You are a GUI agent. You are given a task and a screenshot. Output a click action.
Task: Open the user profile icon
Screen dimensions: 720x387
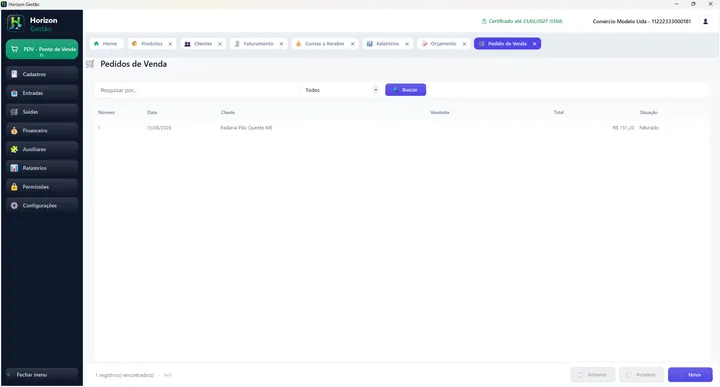pyautogui.click(x=705, y=22)
